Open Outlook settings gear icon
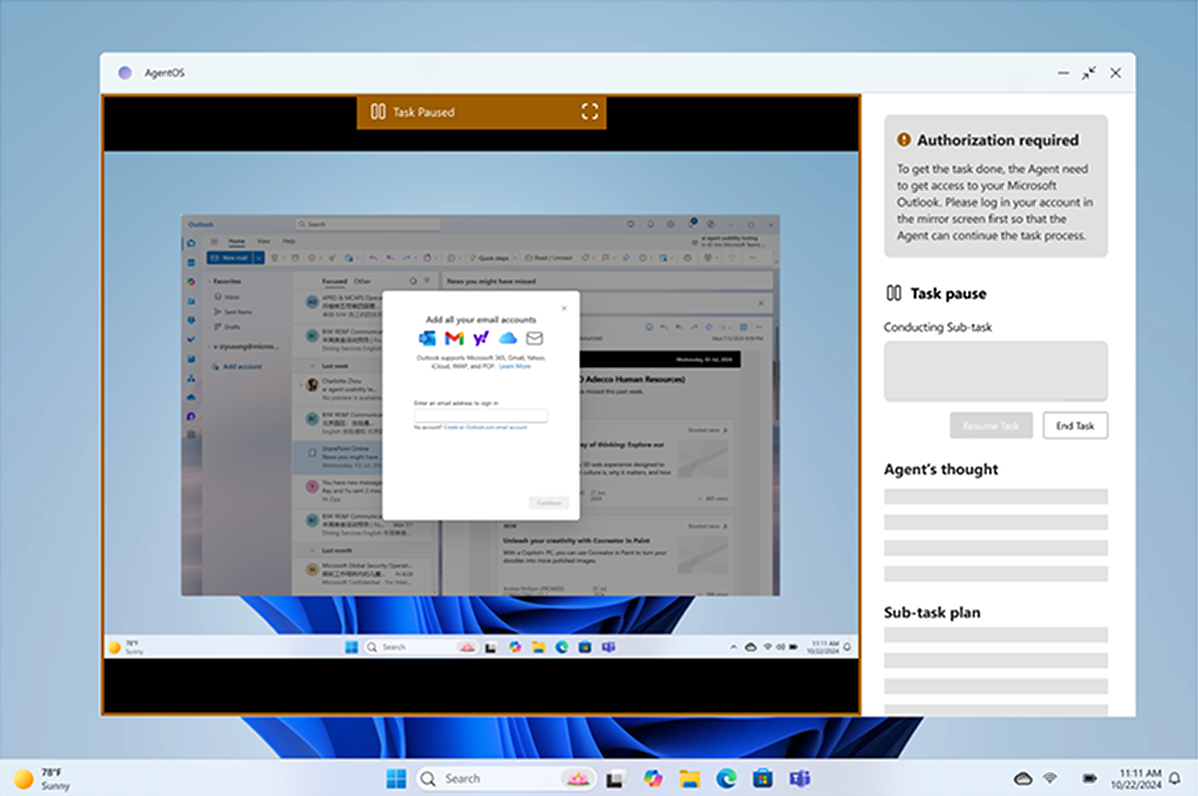1198x796 pixels. click(670, 225)
